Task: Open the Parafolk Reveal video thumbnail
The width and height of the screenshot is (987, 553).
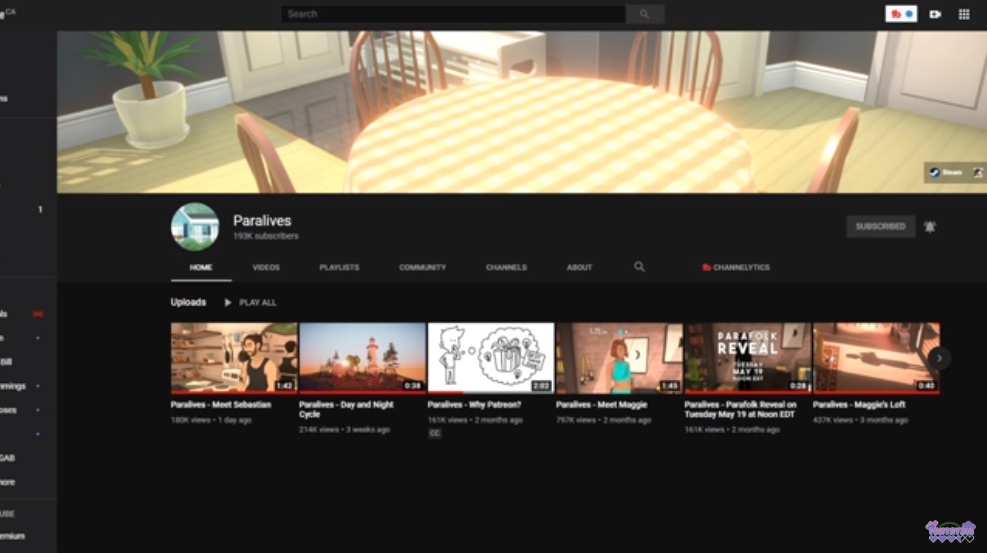Action: pos(747,357)
